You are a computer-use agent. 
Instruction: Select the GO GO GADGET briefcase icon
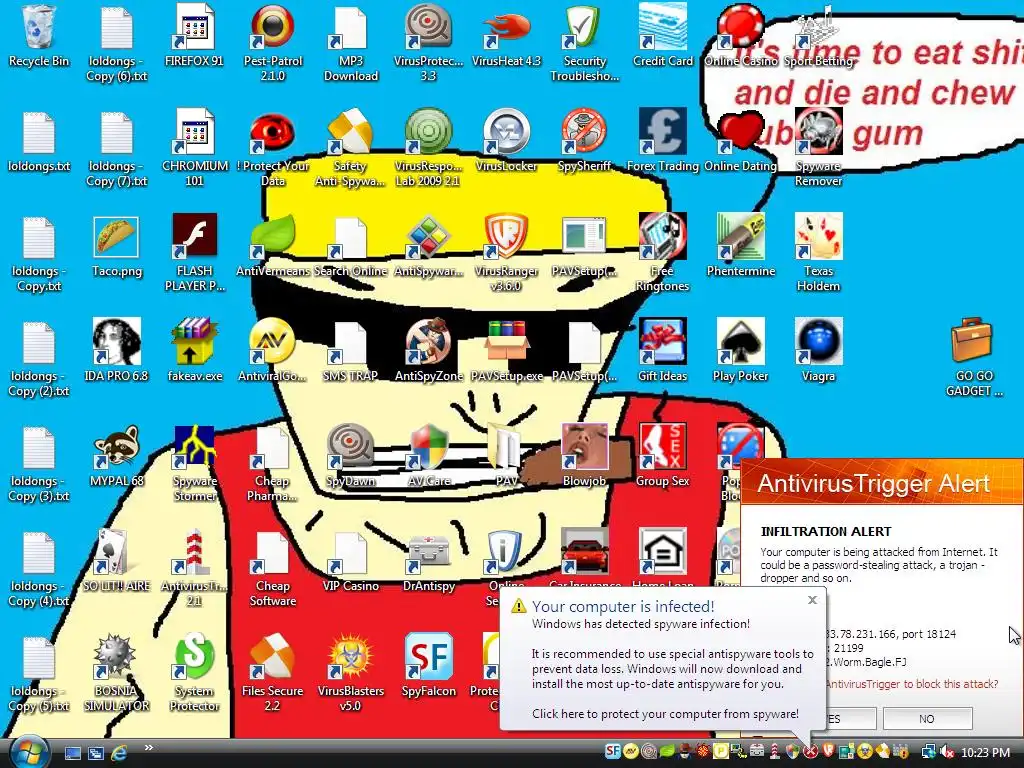coord(972,340)
